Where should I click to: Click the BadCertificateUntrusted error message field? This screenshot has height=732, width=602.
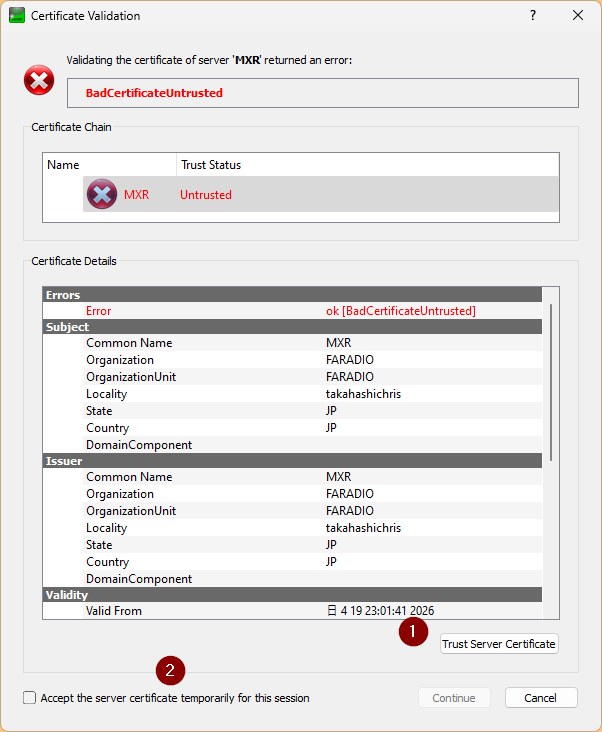click(x=323, y=93)
